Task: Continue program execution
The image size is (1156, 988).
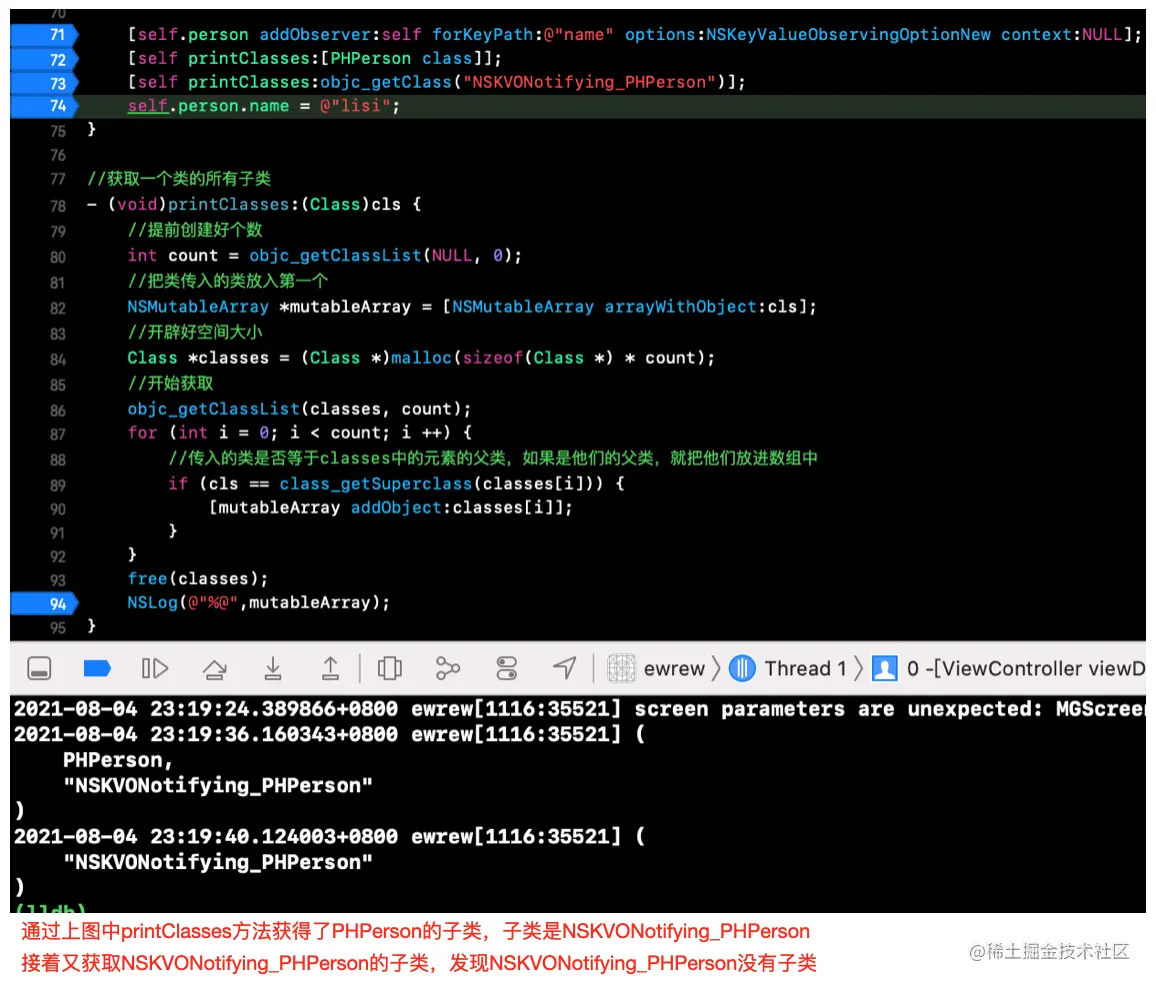Action: point(155,669)
